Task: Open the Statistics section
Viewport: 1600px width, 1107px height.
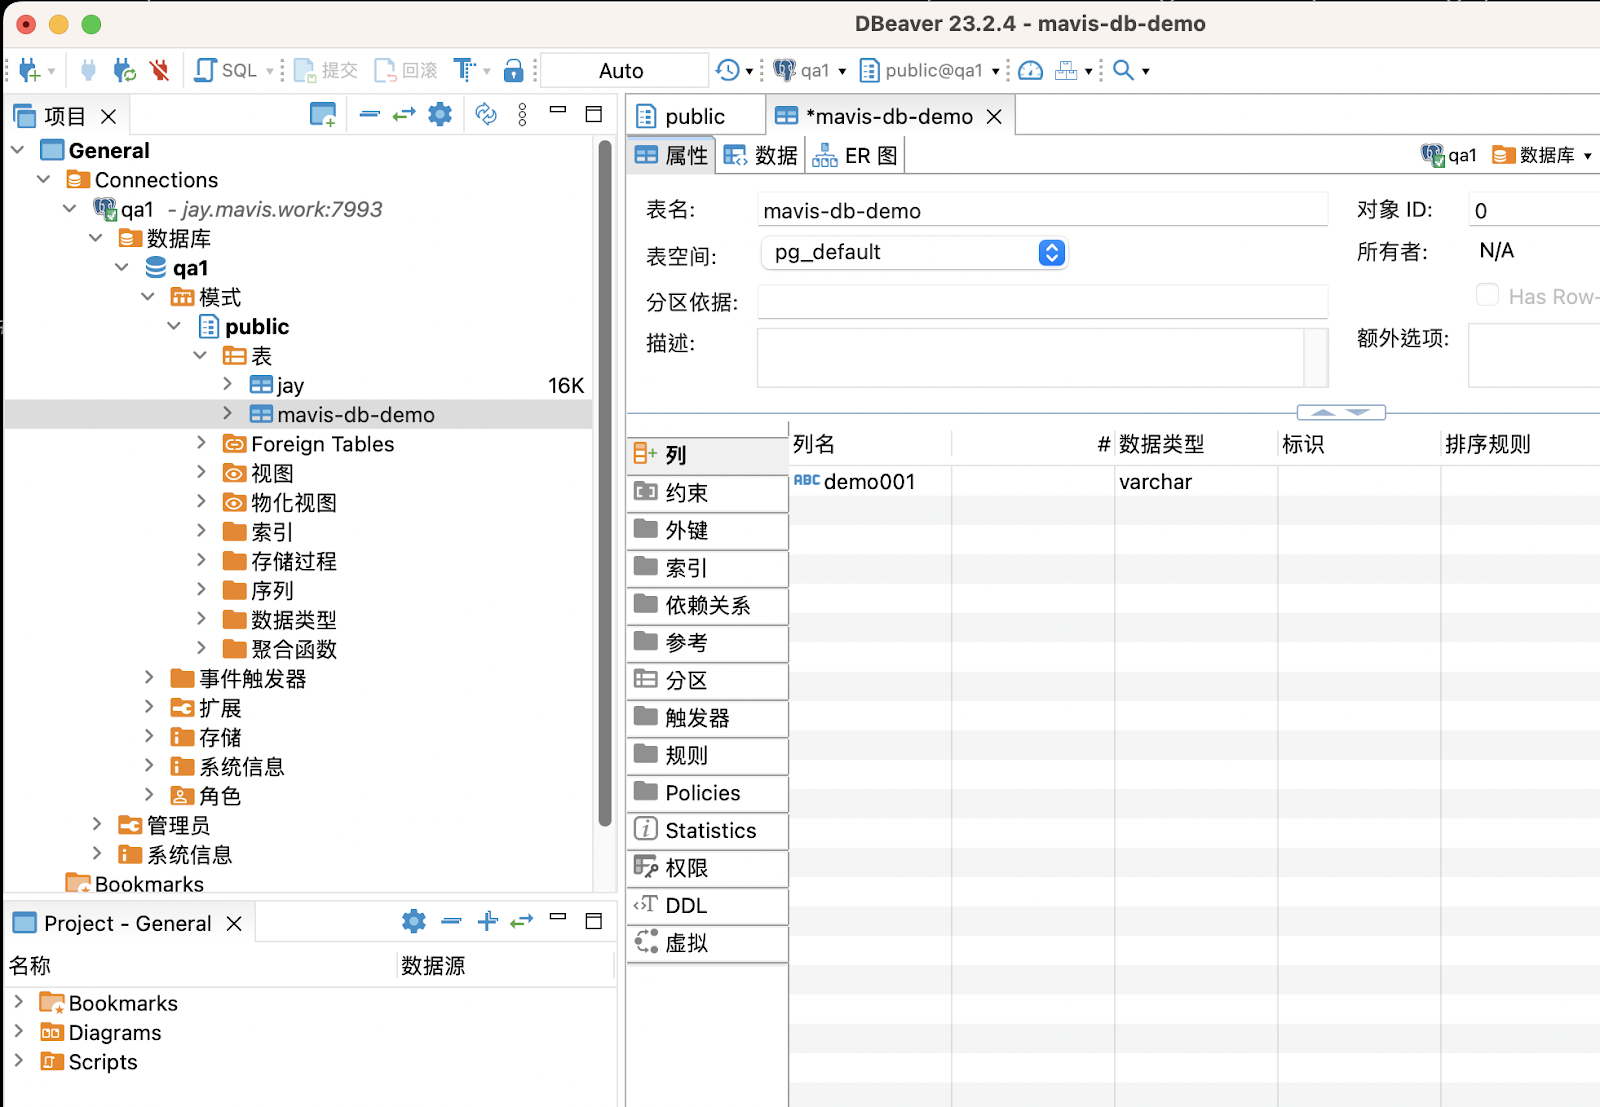Action: (x=710, y=831)
